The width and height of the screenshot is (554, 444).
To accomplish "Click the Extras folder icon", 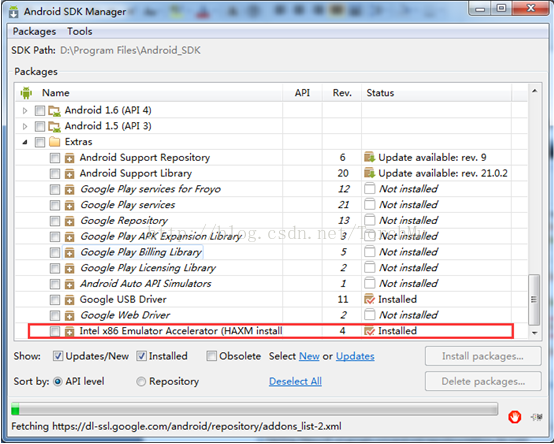I will [x=54, y=142].
